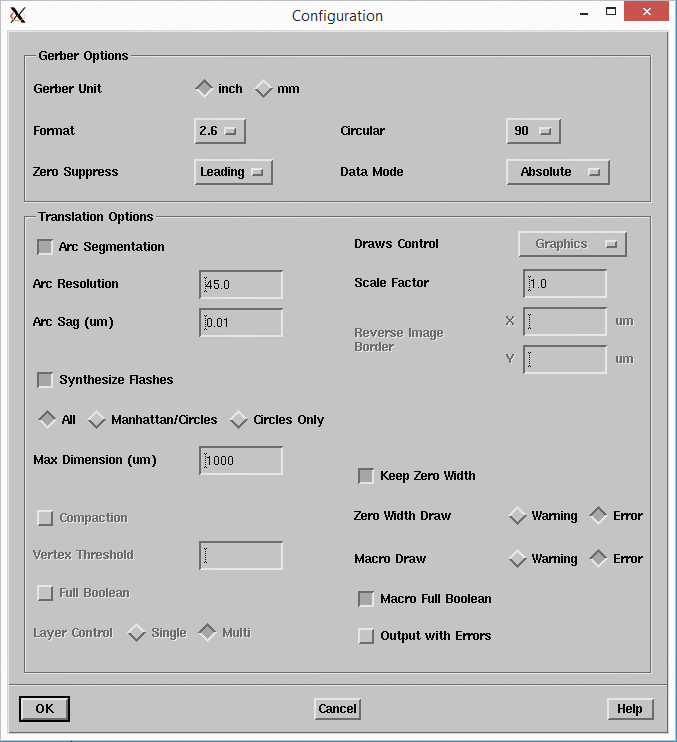Click the Cancel button
The width and height of the screenshot is (677, 742).
[x=337, y=709]
